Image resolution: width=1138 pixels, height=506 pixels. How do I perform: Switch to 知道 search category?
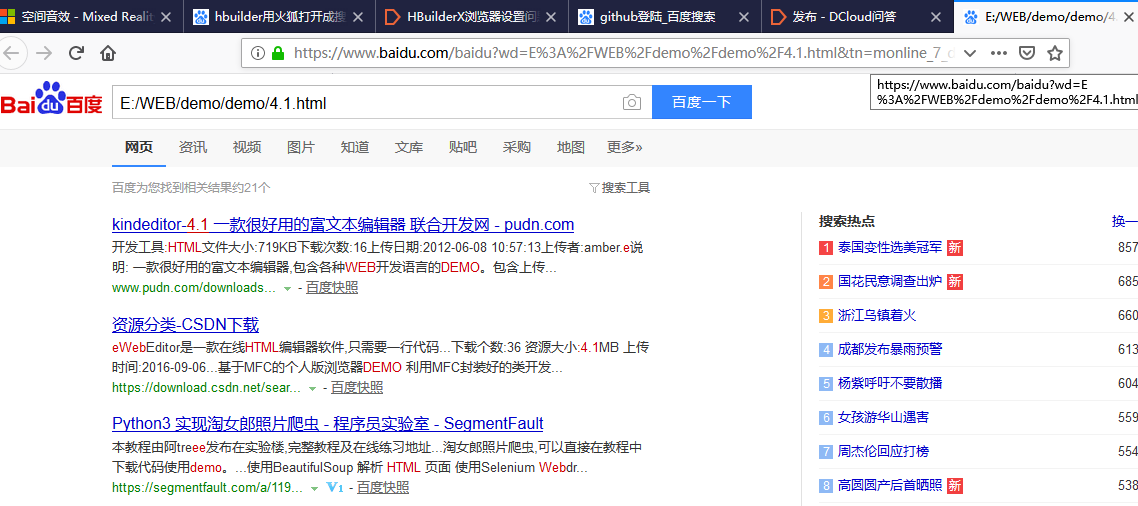[355, 147]
